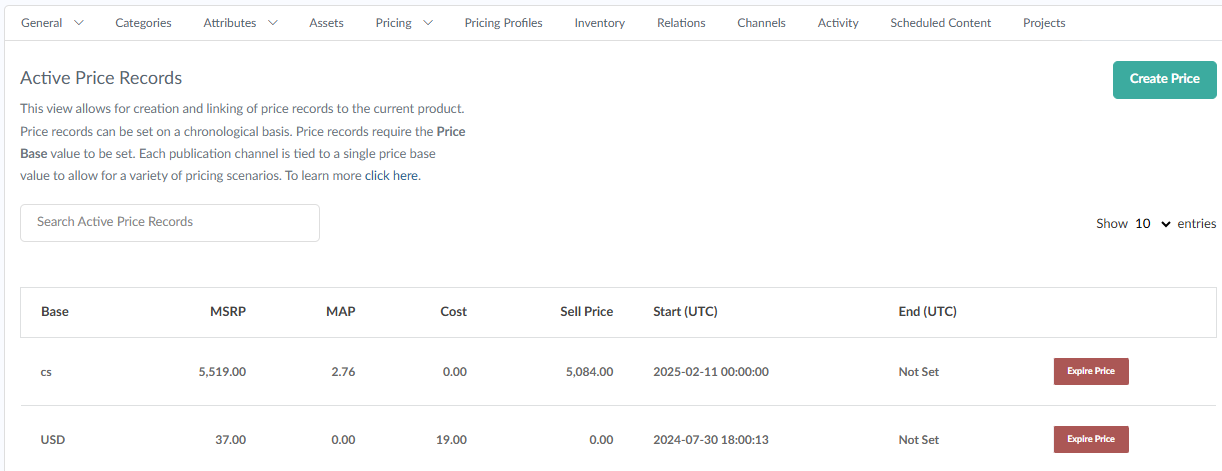Sort by the Start (UTC) column header
Screen dimensions: 1222x471
coord(685,312)
